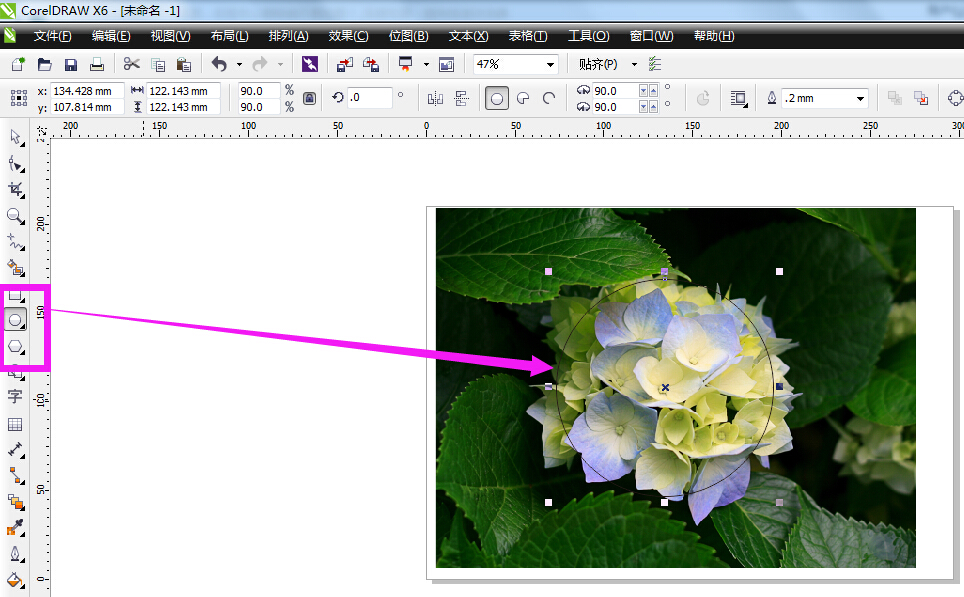Image resolution: width=964 pixels, height=597 pixels.
Task: Click the Convert to Curves icon
Action: (x=955, y=98)
